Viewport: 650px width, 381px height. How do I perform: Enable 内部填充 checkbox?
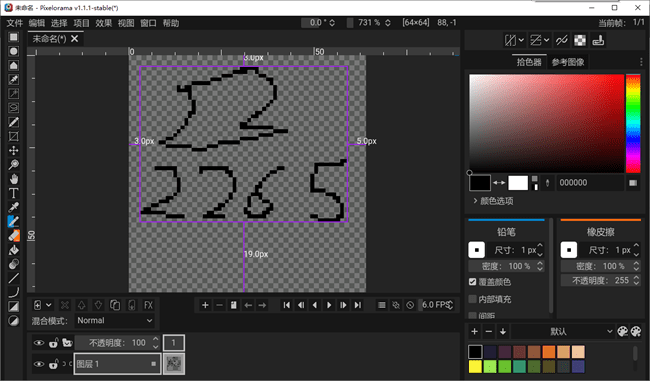[473, 299]
